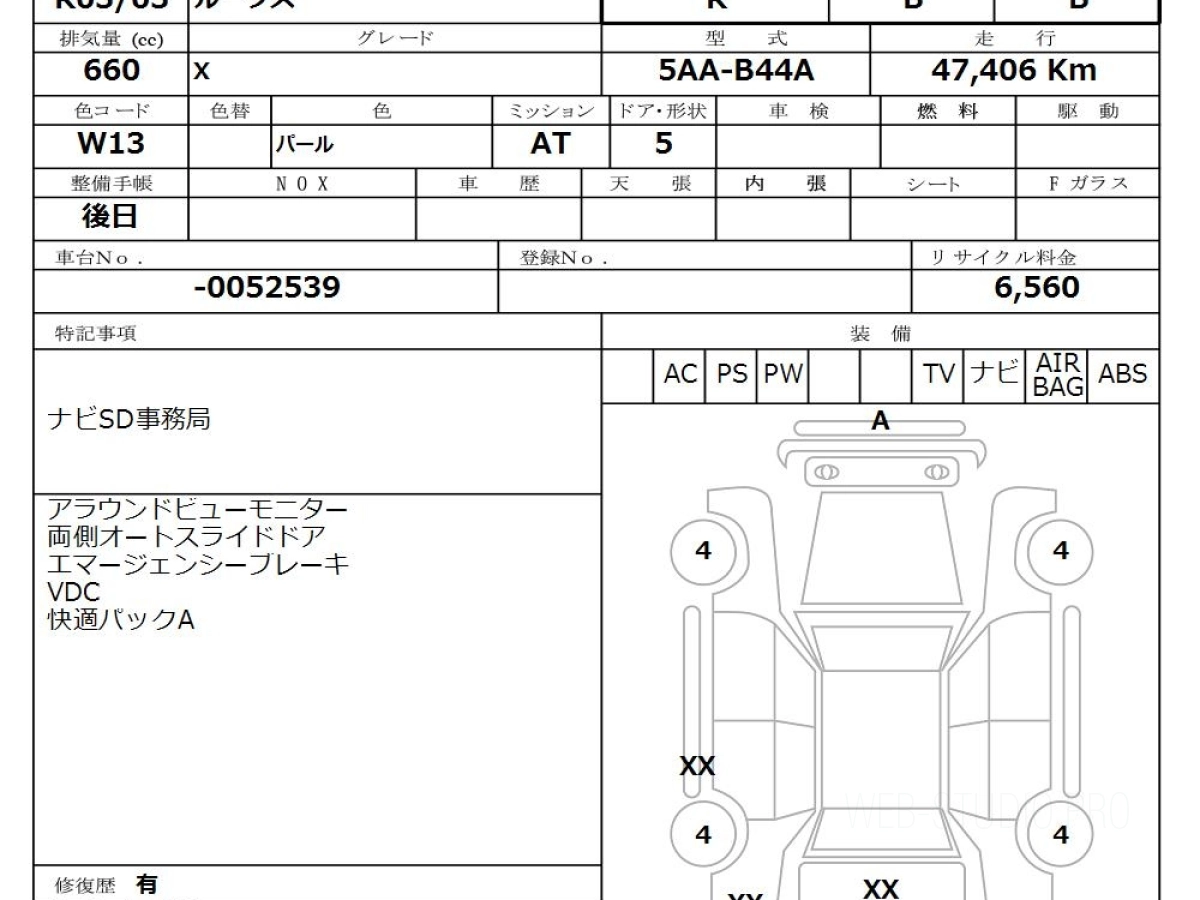Viewport: 1200px width, 900px height.
Task: Click the Fガラス header
Action: (1087, 184)
